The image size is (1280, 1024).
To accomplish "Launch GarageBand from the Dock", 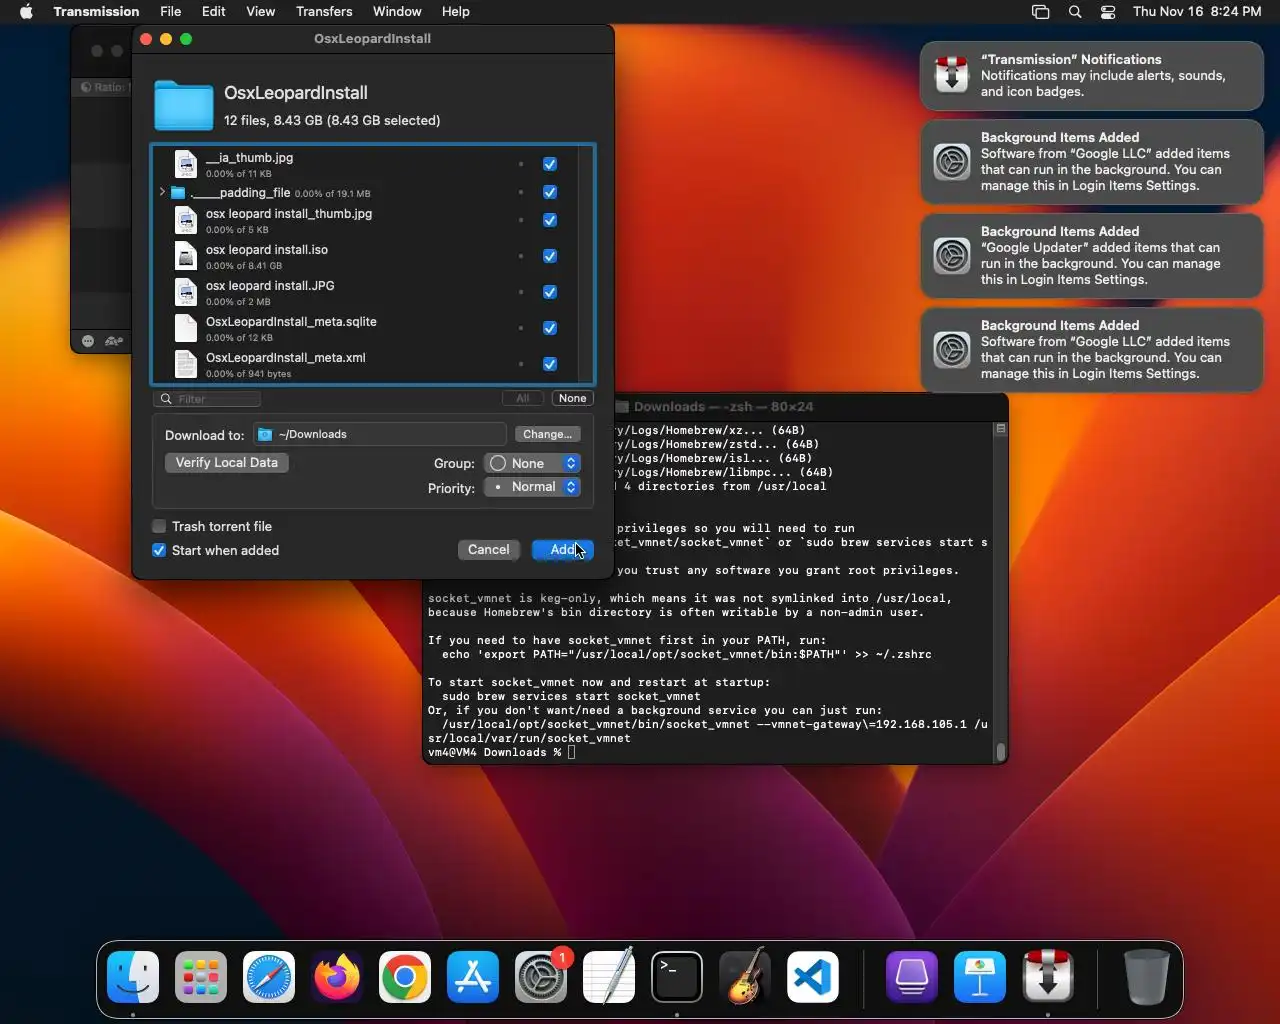I will [745, 977].
